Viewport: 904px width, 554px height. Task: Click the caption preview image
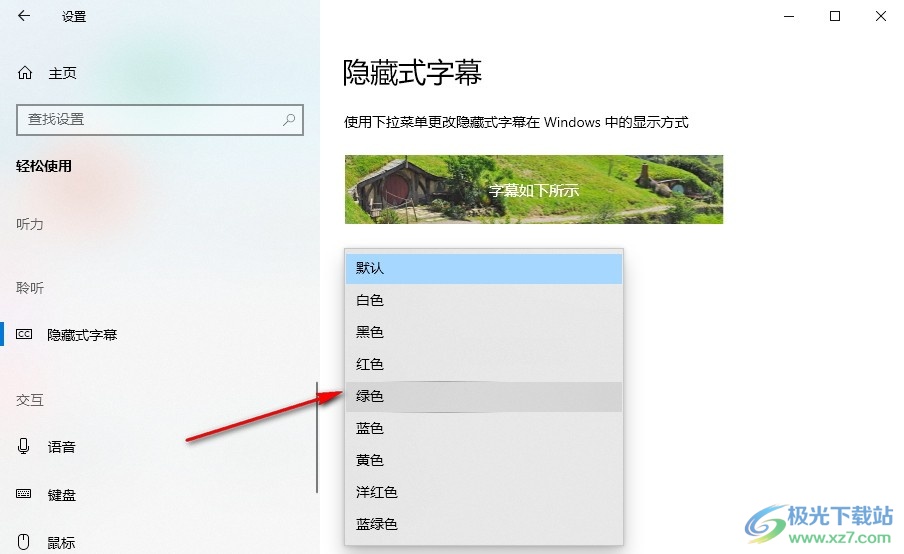click(534, 189)
